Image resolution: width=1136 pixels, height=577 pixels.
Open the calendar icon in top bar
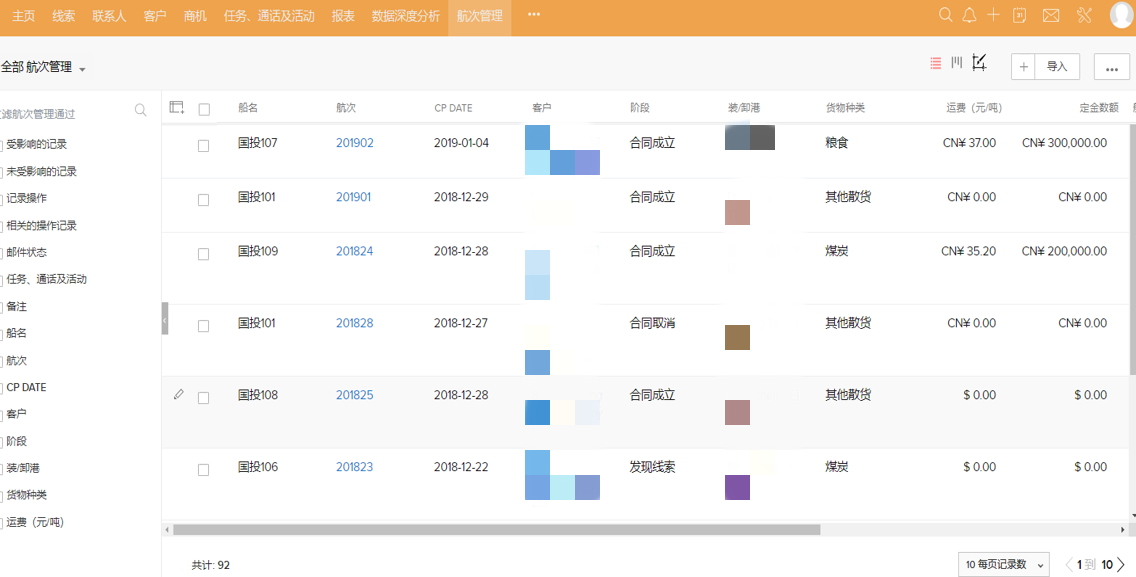[x=1019, y=15]
